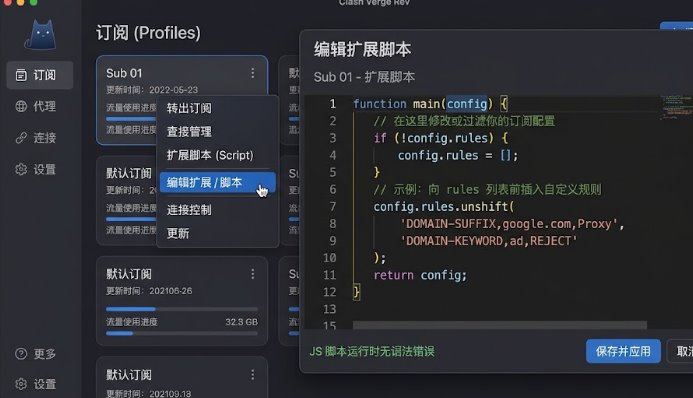
Task: Open three-dot menu on 默认订阅 card dated 202106-26
Action: point(252,274)
